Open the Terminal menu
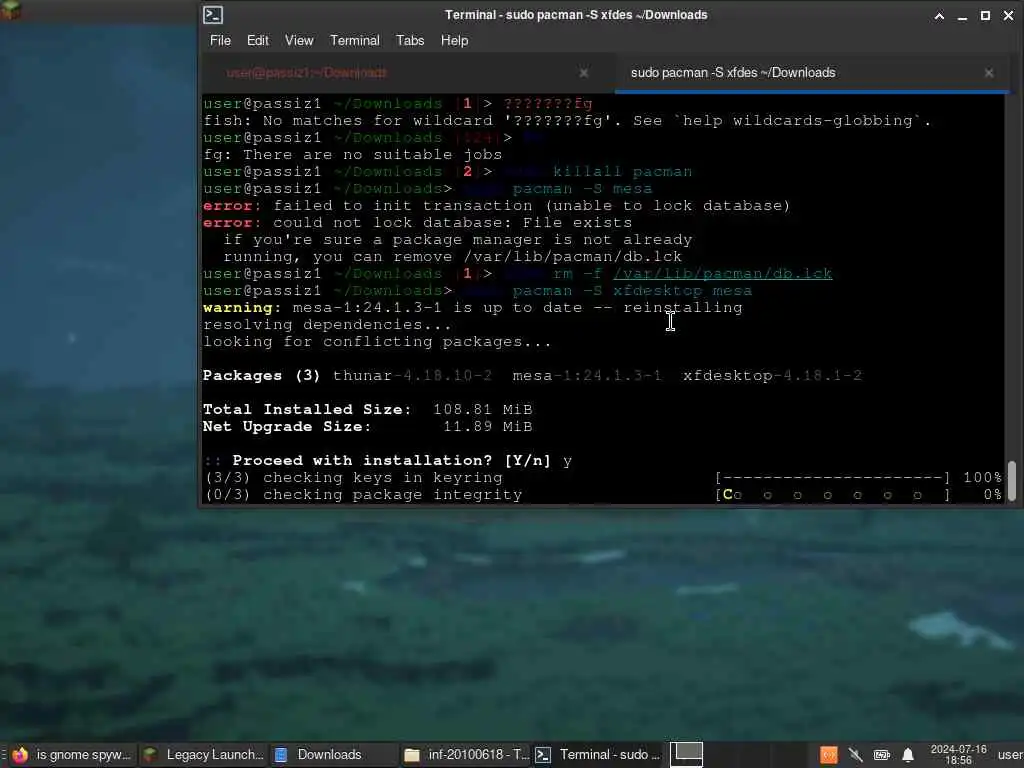The image size is (1024, 768). [x=355, y=40]
